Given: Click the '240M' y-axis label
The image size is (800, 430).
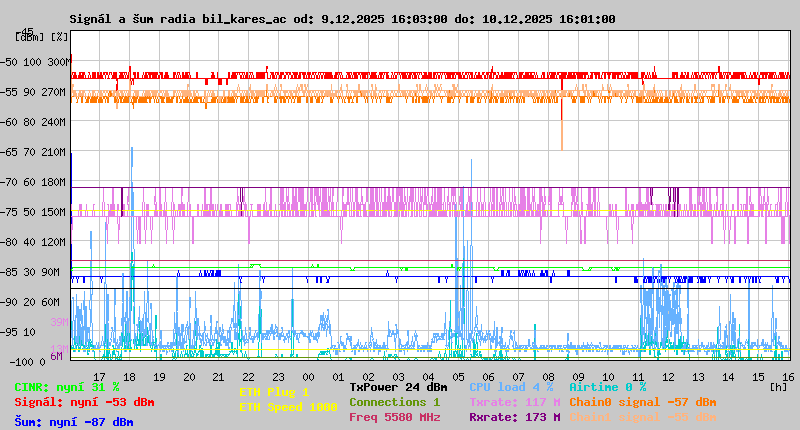Looking at the screenshot, I should tap(57, 122).
